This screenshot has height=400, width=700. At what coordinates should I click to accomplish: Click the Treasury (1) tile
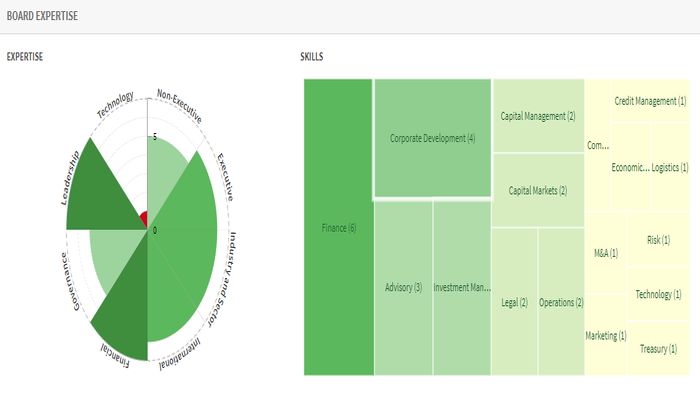[659, 348]
